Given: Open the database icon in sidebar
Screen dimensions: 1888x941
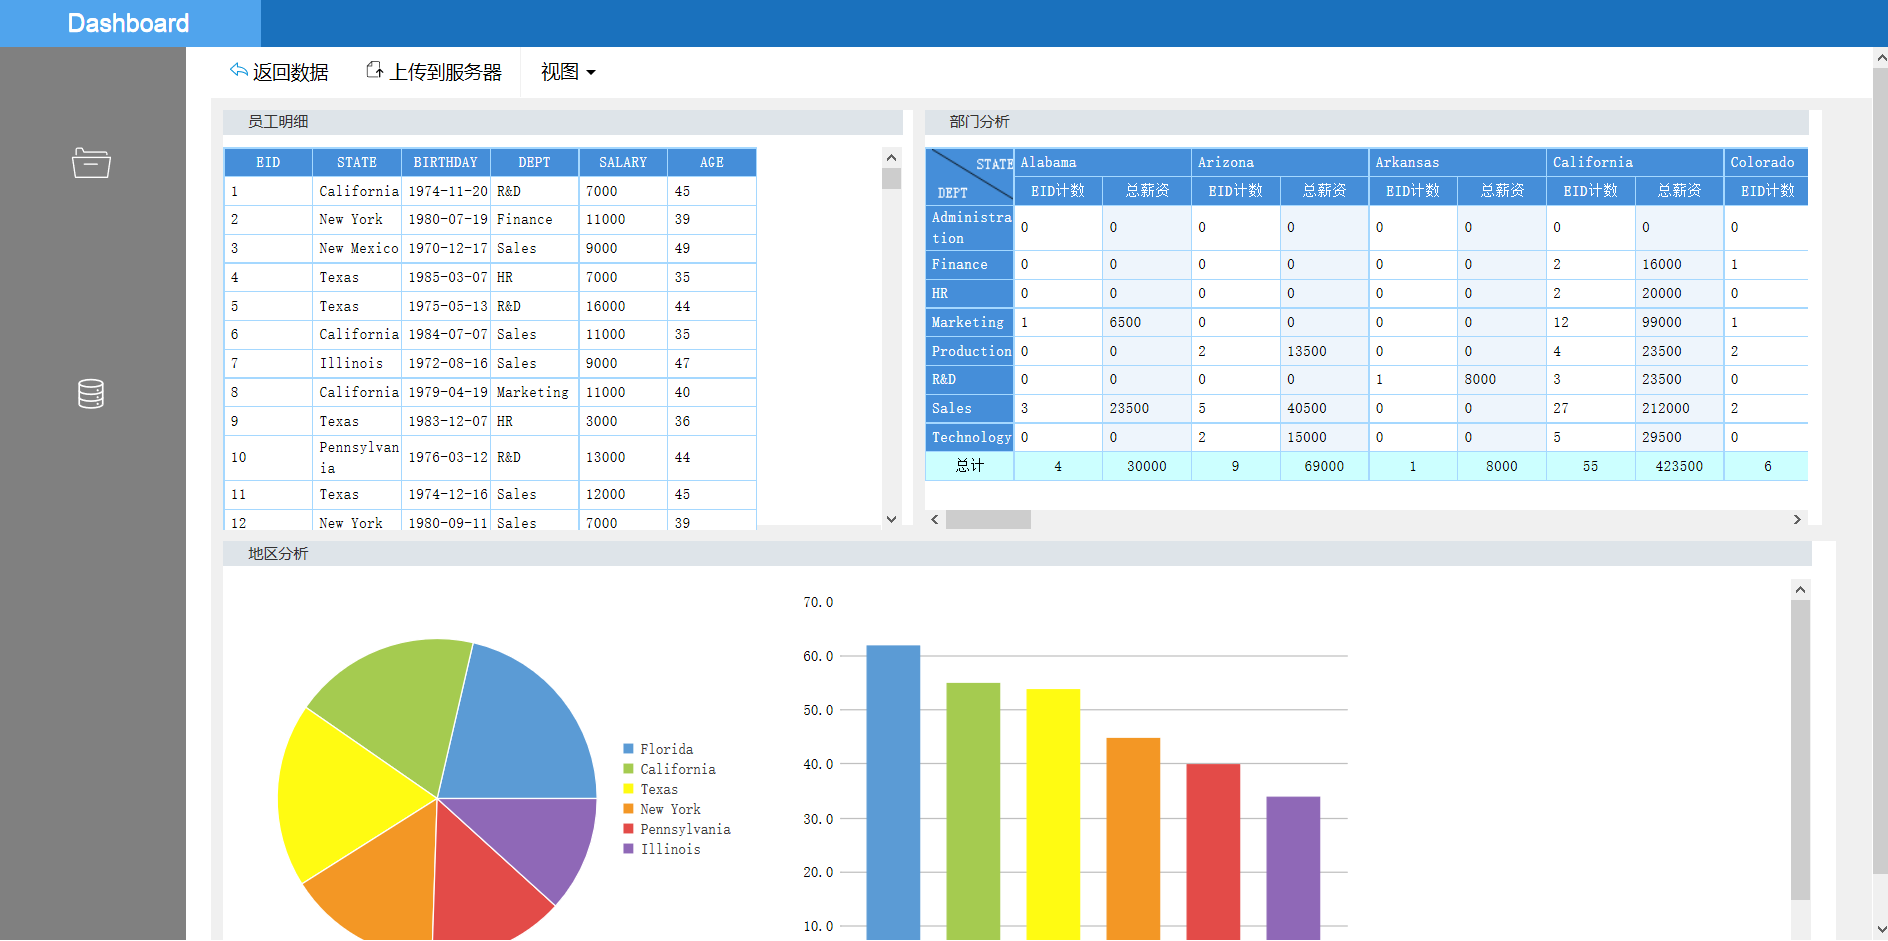Looking at the screenshot, I should pyautogui.click(x=91, y=394).
